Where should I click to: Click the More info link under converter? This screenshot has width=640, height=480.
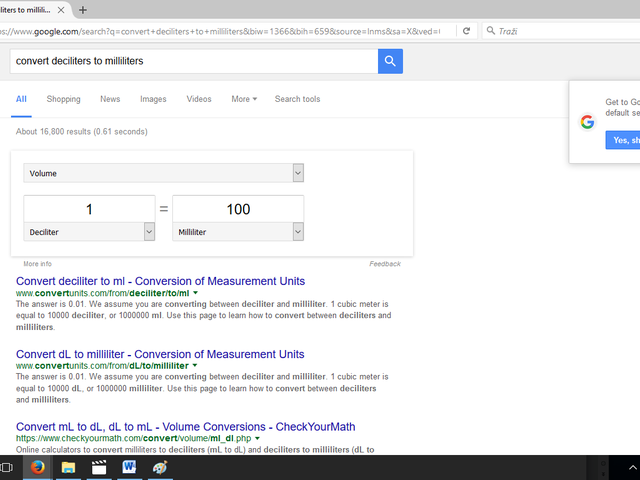38,264
